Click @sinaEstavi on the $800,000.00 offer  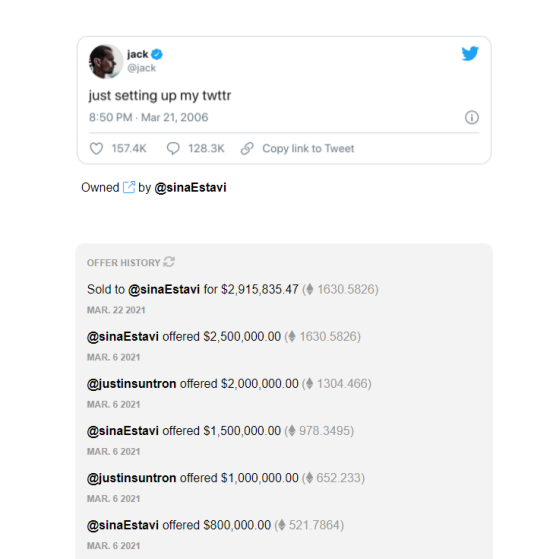[123, 525]
